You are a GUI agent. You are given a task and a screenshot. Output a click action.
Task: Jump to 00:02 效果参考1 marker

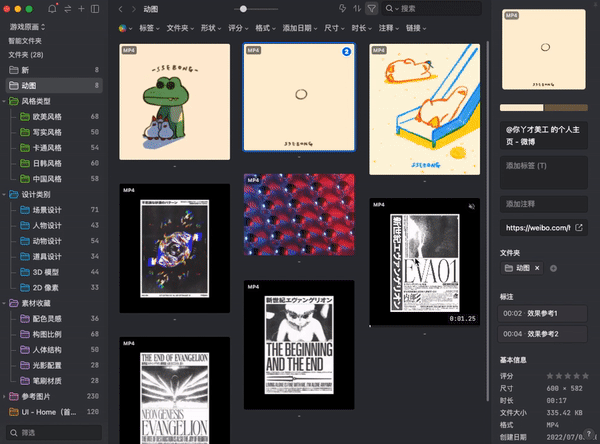click(543, 313)
